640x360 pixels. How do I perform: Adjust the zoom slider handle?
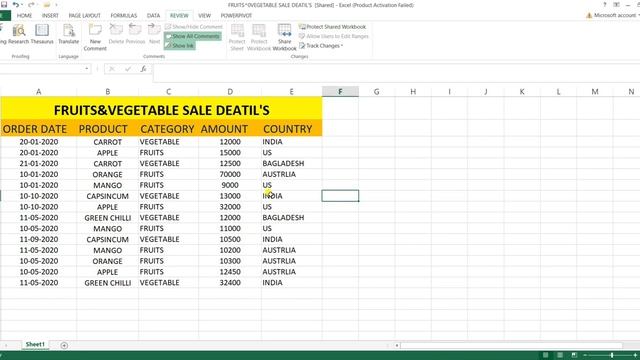[612, 355]
